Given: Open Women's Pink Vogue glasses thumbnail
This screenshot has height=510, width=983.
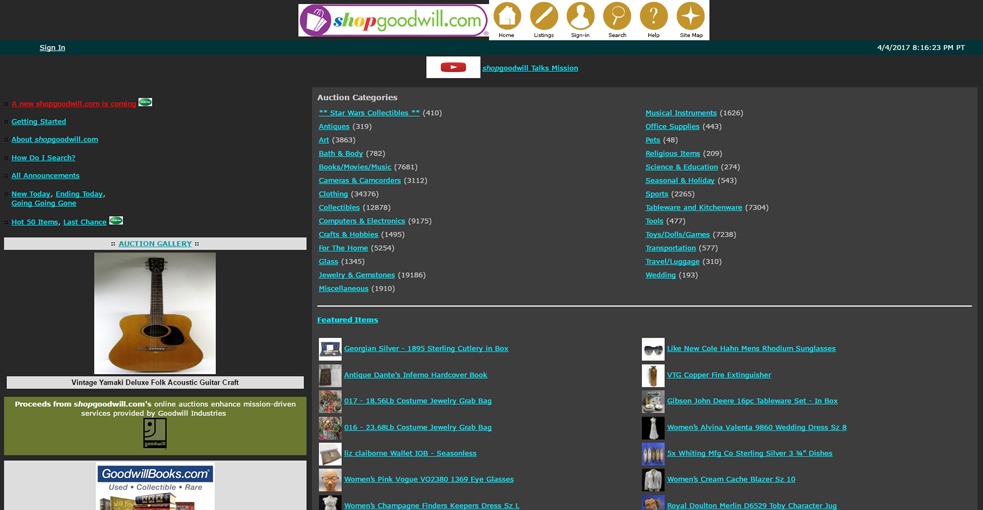Looking at the screenshot, I should pos(330,480).
